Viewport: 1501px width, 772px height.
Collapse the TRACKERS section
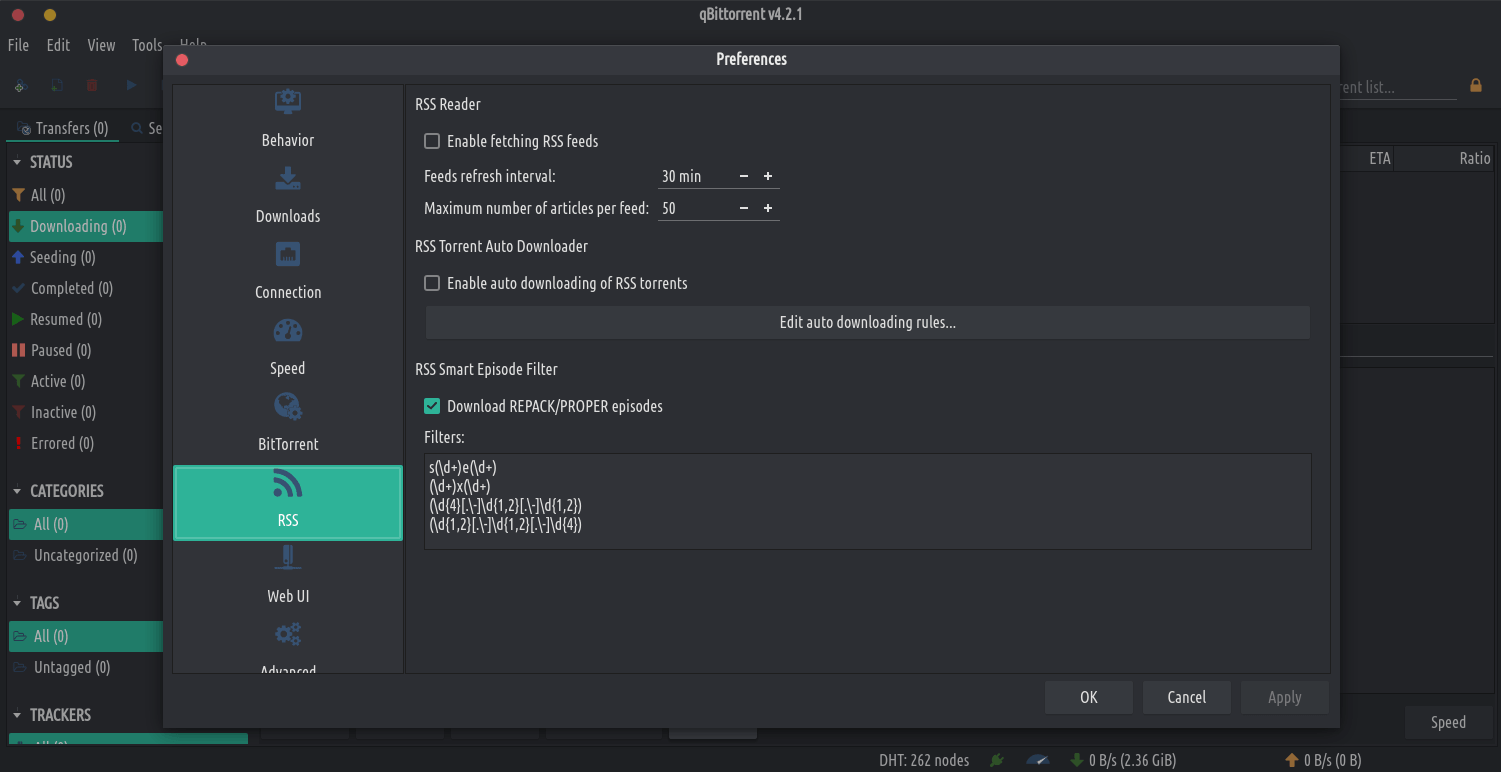[x=18, y=715]
